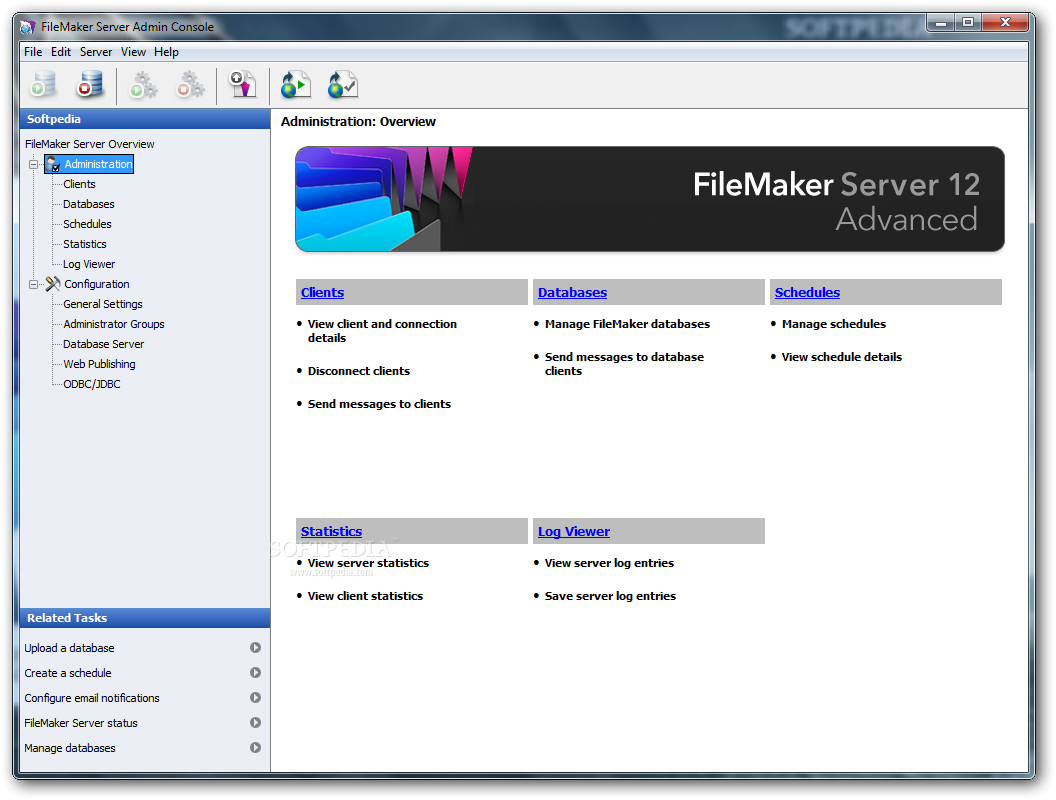Follow the Schedules link in overview
This screenshot has height=800, width=1056.
click(x=807, y=292)
